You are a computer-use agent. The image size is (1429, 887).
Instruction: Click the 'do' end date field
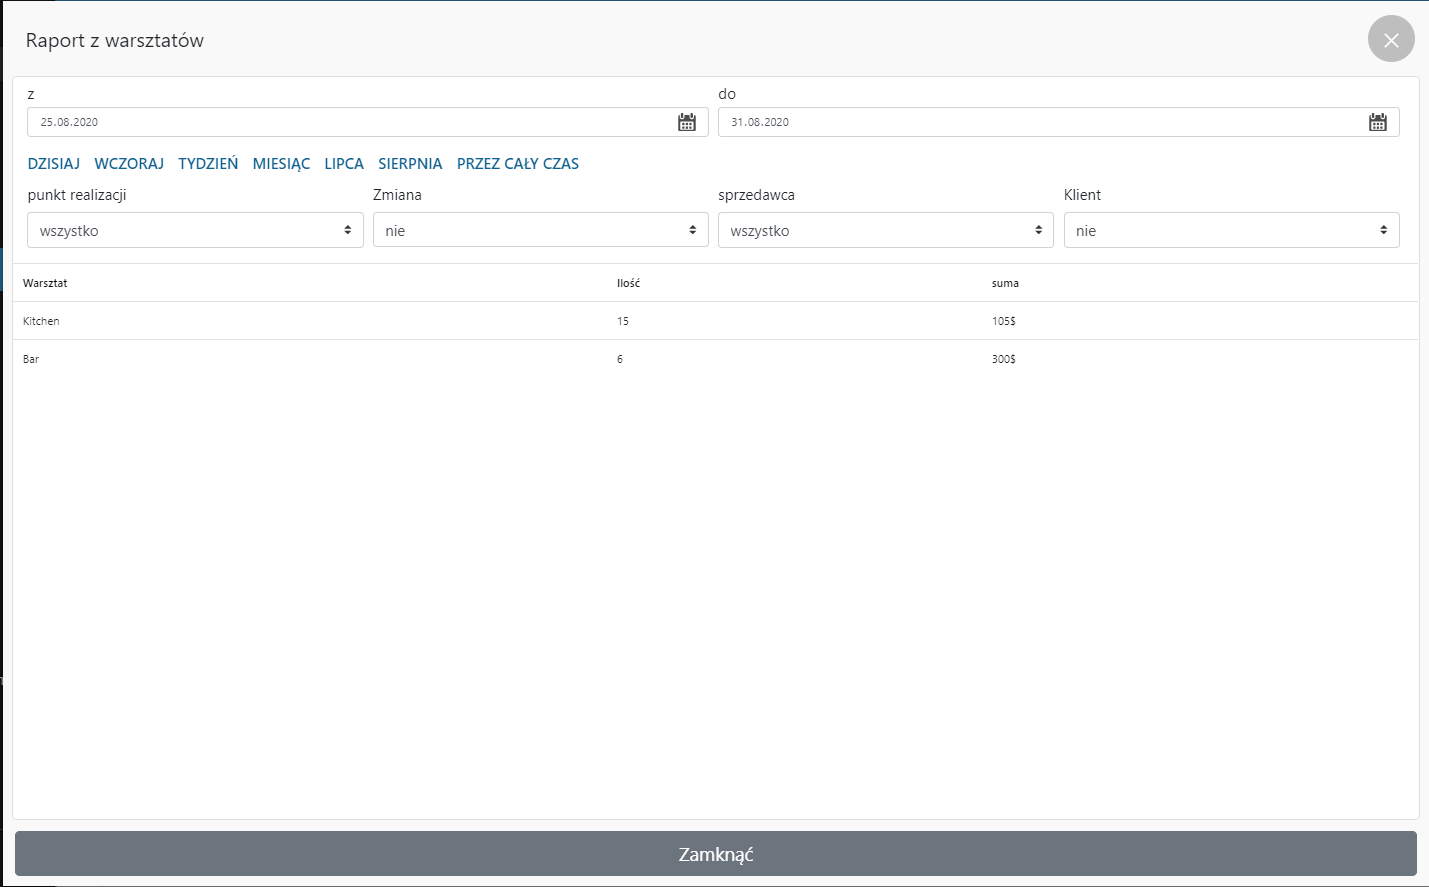click(1040, 122)
